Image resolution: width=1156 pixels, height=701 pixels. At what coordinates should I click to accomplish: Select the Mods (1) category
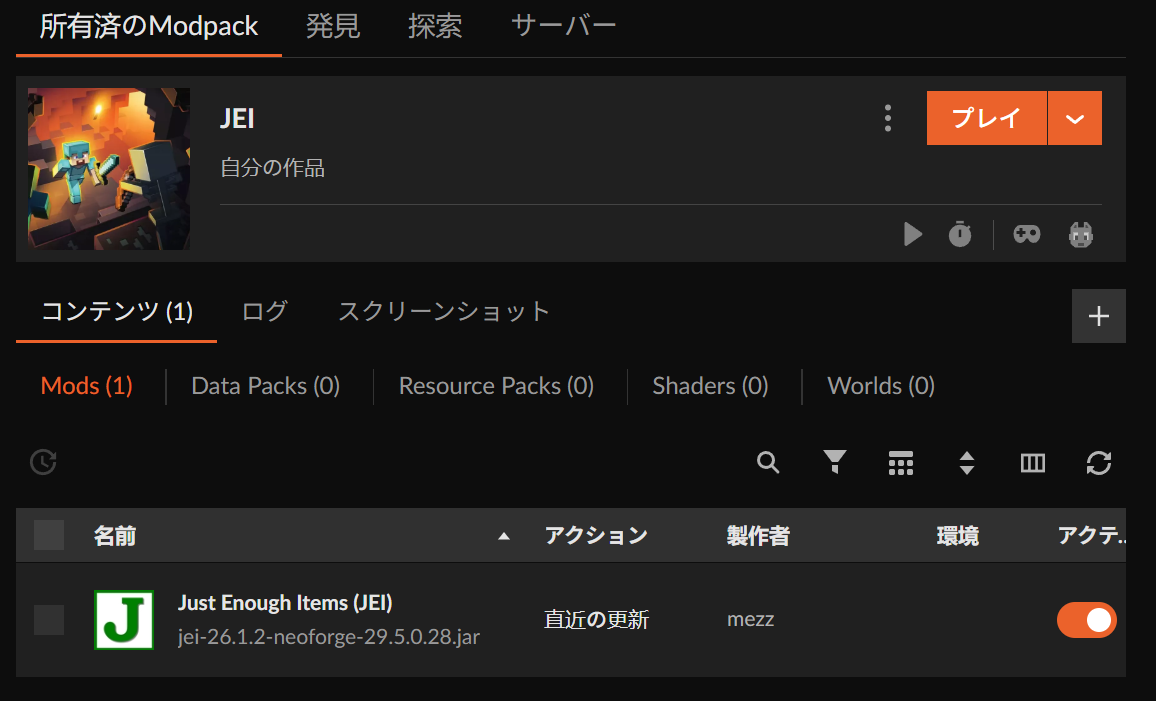pyautogui.click(x=86, y=386)
